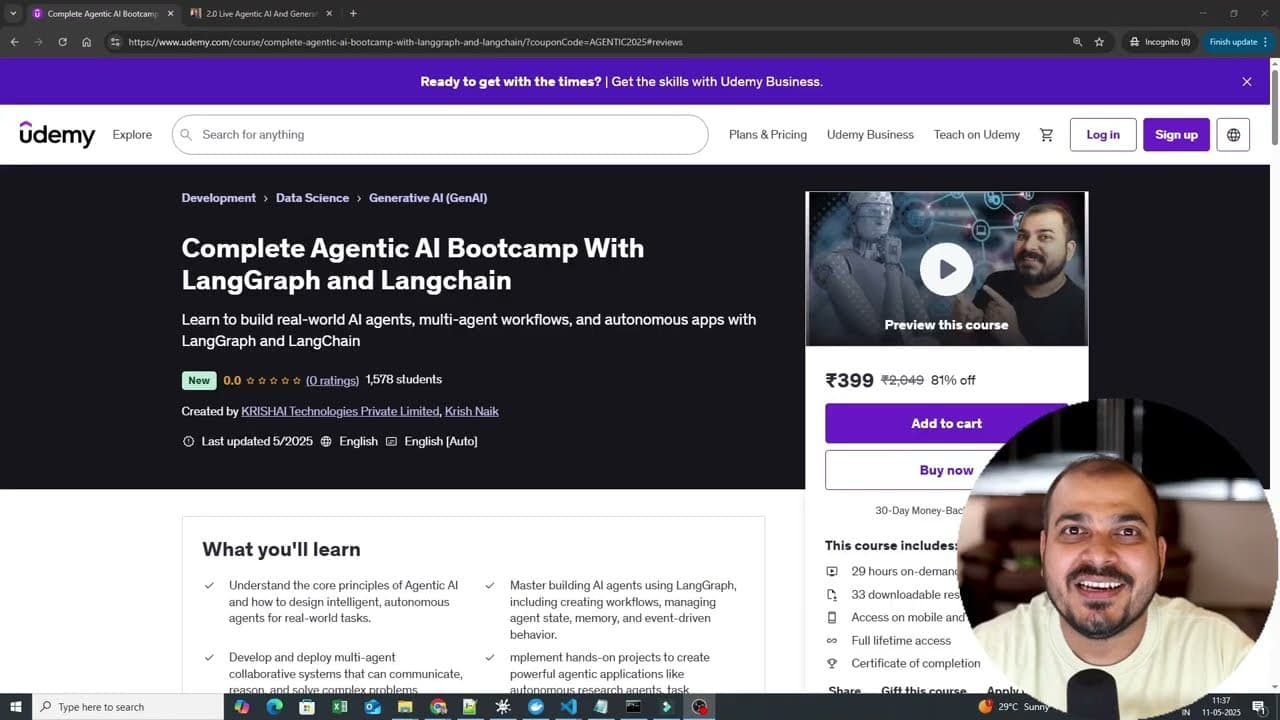Open Krish Naik instructor profile

471,411
